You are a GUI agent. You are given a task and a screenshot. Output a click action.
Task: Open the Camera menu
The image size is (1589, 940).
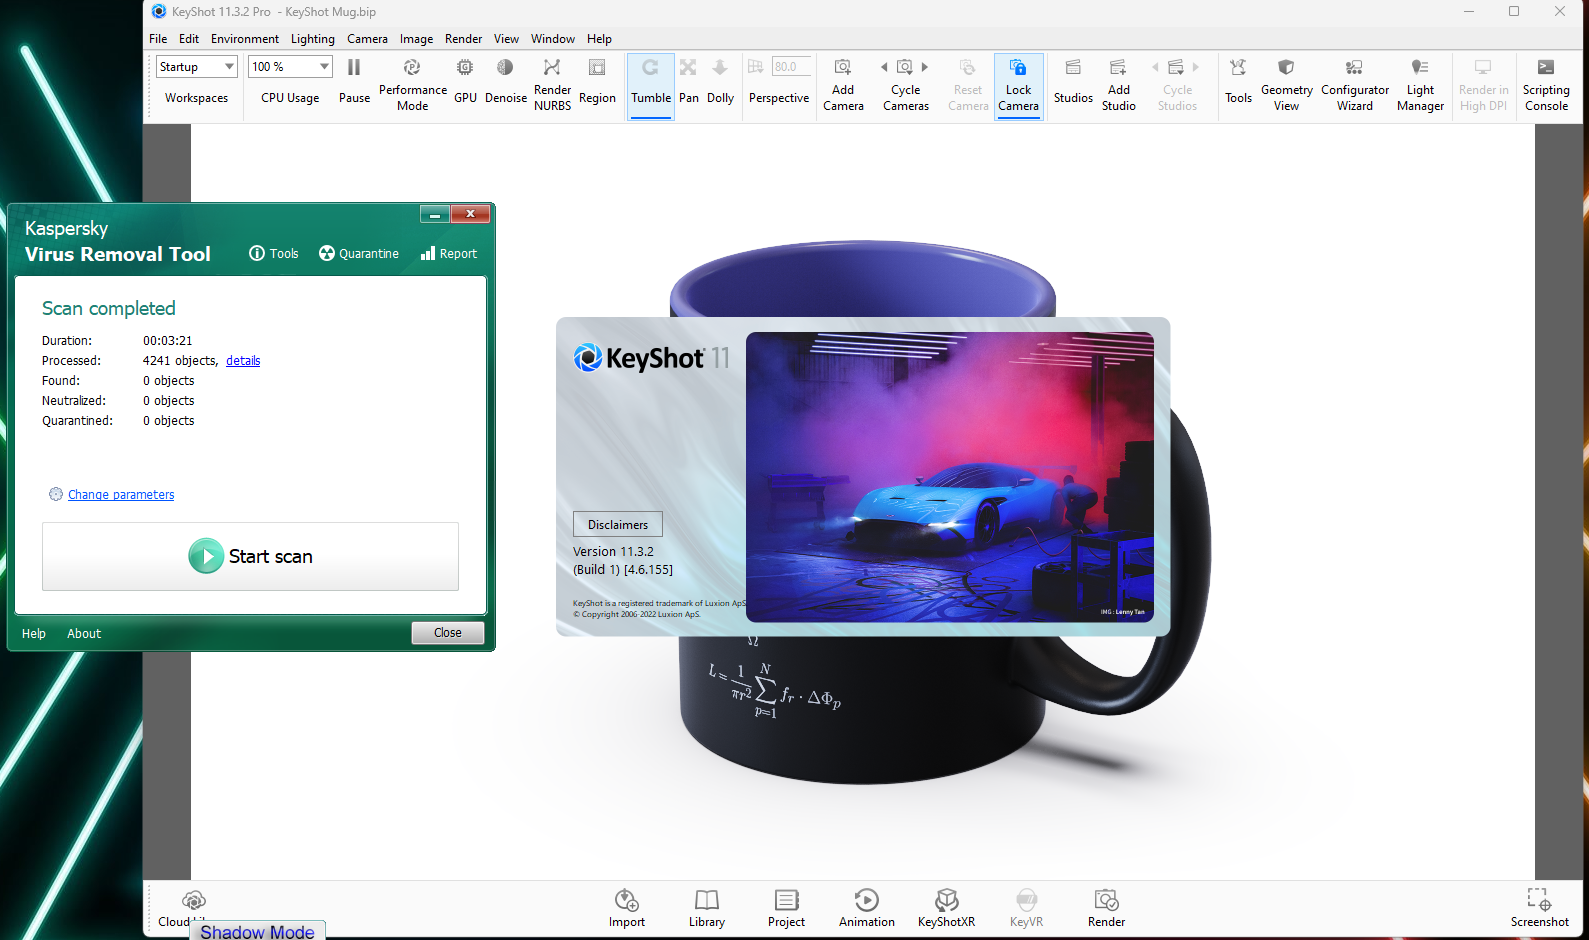pyautogui.click(x=367, y=39)
